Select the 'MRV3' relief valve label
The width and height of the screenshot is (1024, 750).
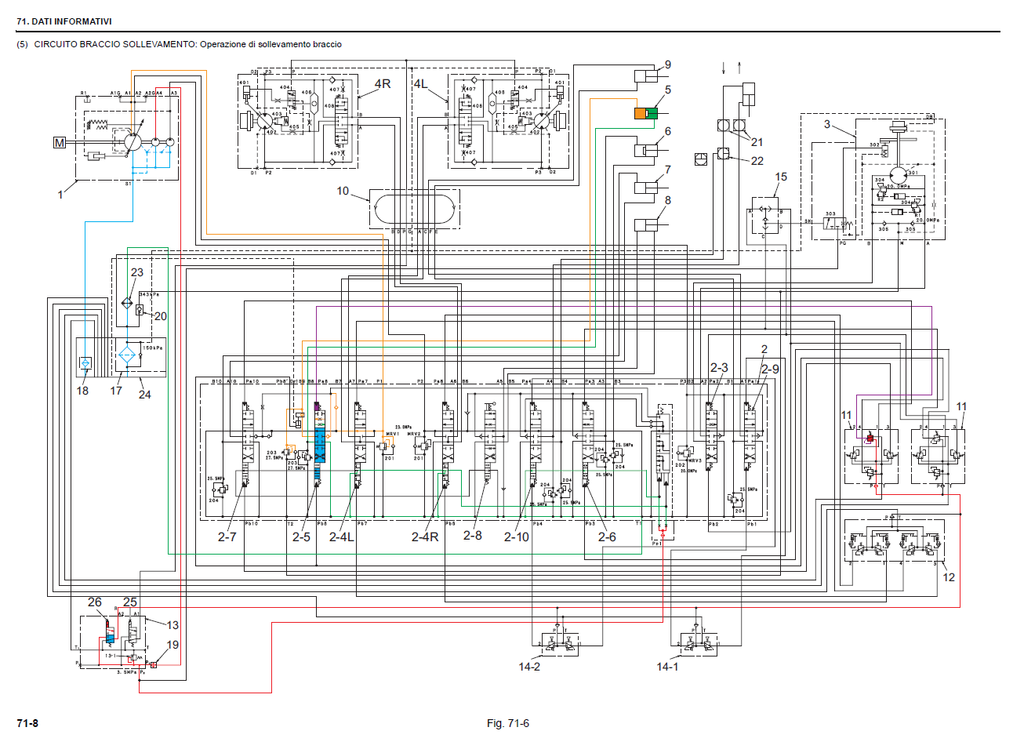tap(696, 460)
